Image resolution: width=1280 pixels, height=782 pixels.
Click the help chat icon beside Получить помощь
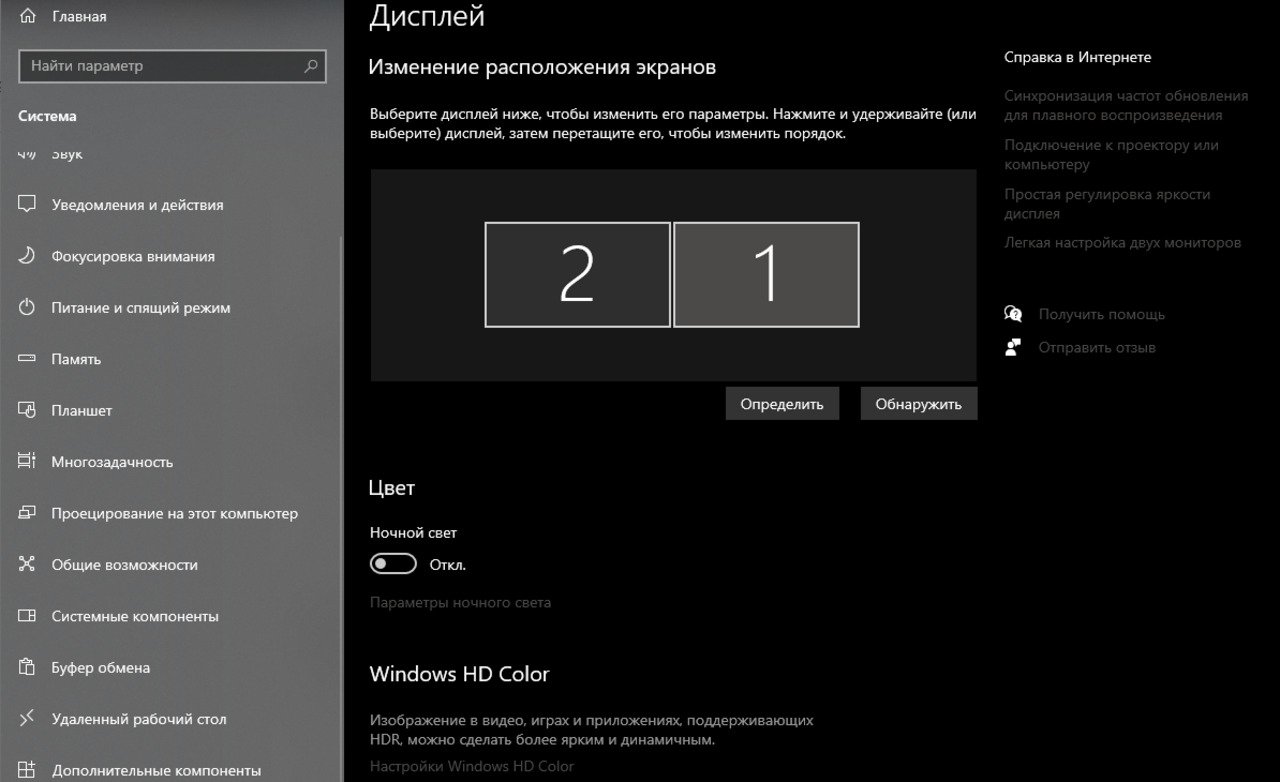pyautogui.click(x=1013, y=314)
